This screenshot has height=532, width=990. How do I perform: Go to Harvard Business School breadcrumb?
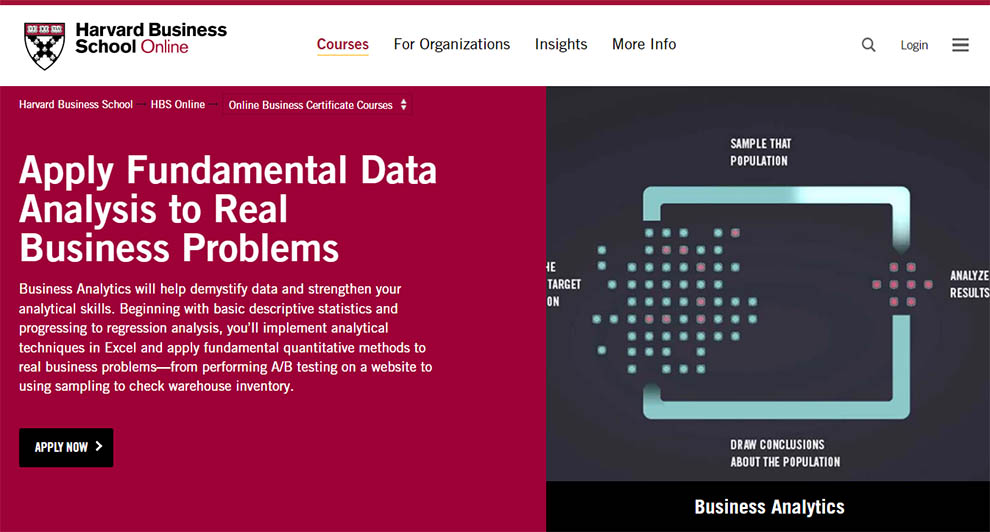click(x=76, y=104)
